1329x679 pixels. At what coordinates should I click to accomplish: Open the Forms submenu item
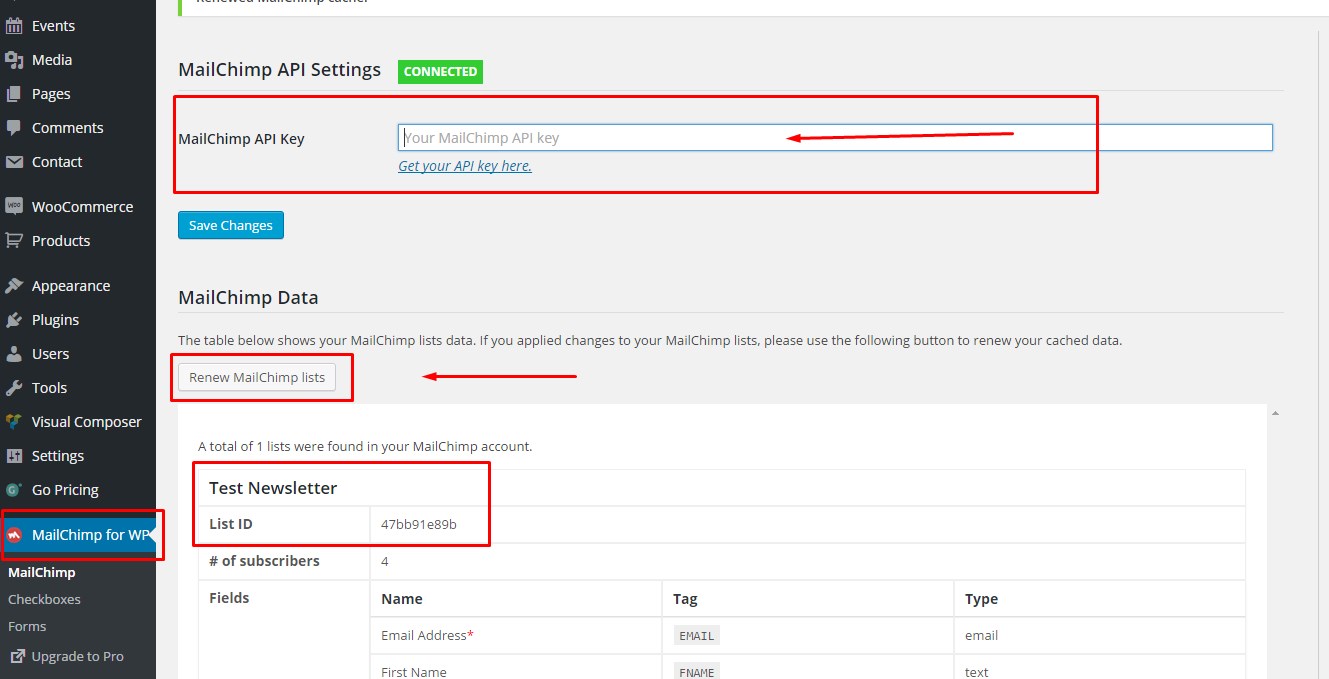27,626
